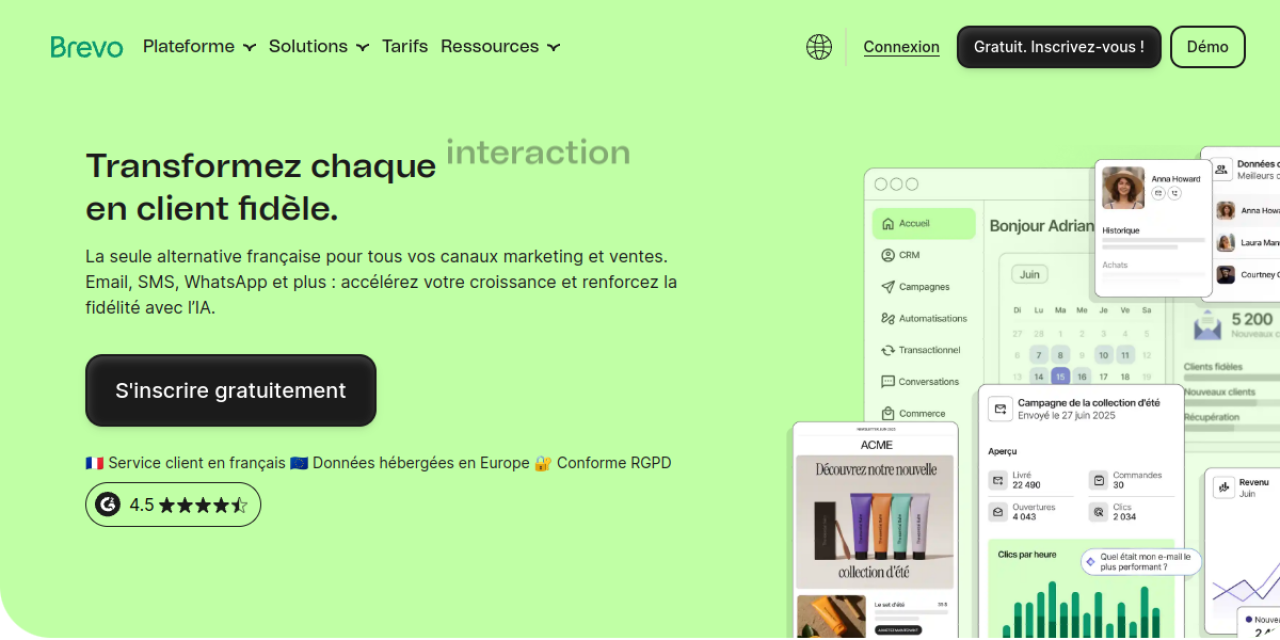
Task: Click the Clients fidèles progress bar
Action: coord(1232,378)
